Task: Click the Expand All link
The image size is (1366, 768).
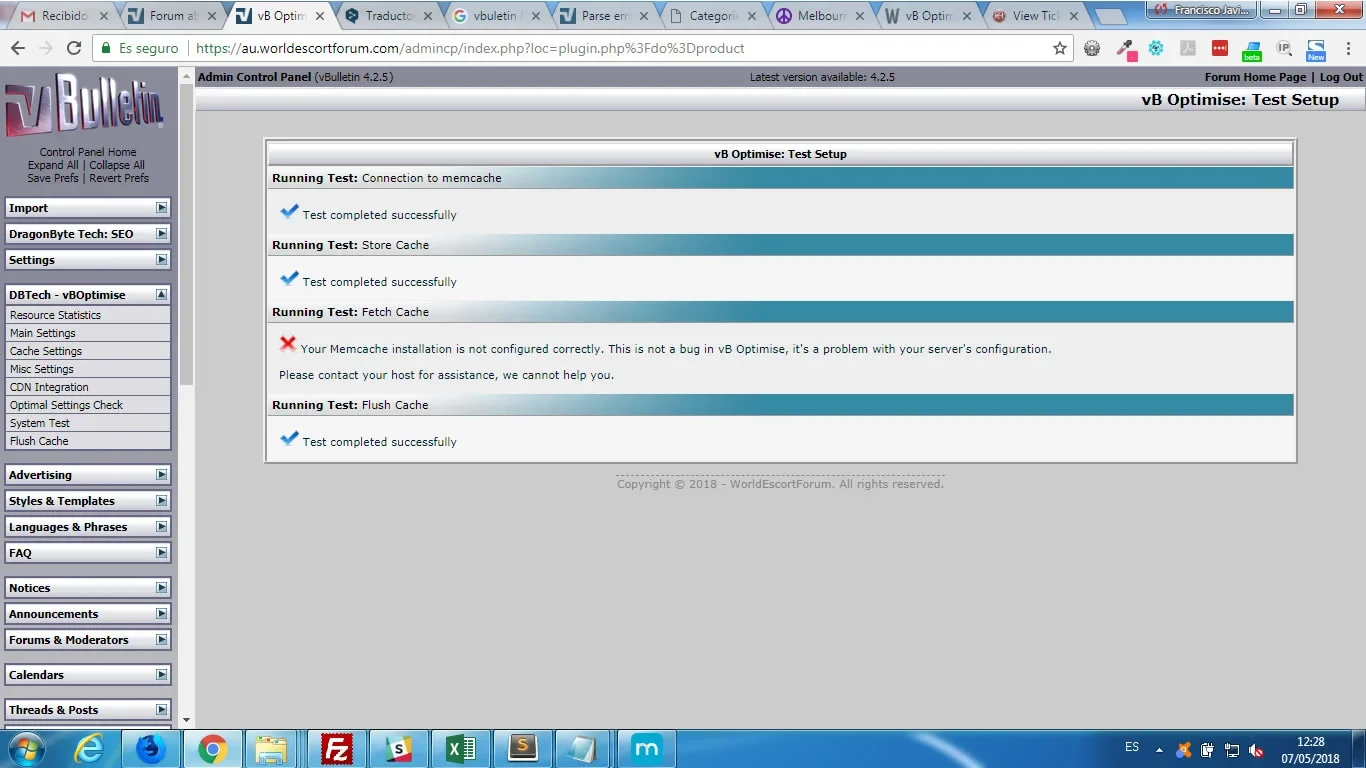Action: pyautogui.click(x=53, y=165)
